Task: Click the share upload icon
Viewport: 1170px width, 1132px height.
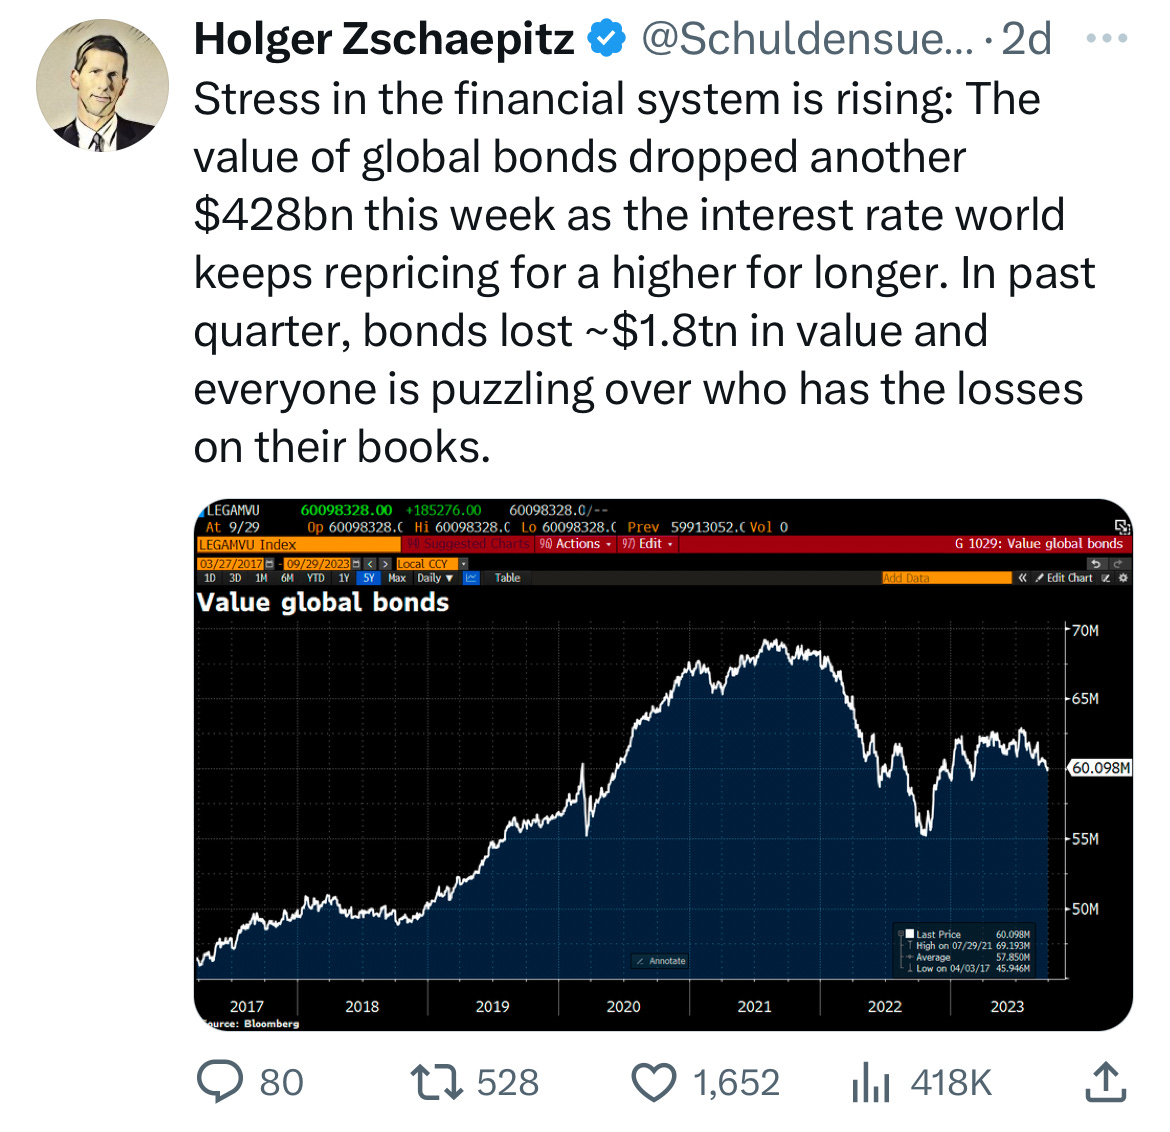Action: (1105, 1082)
